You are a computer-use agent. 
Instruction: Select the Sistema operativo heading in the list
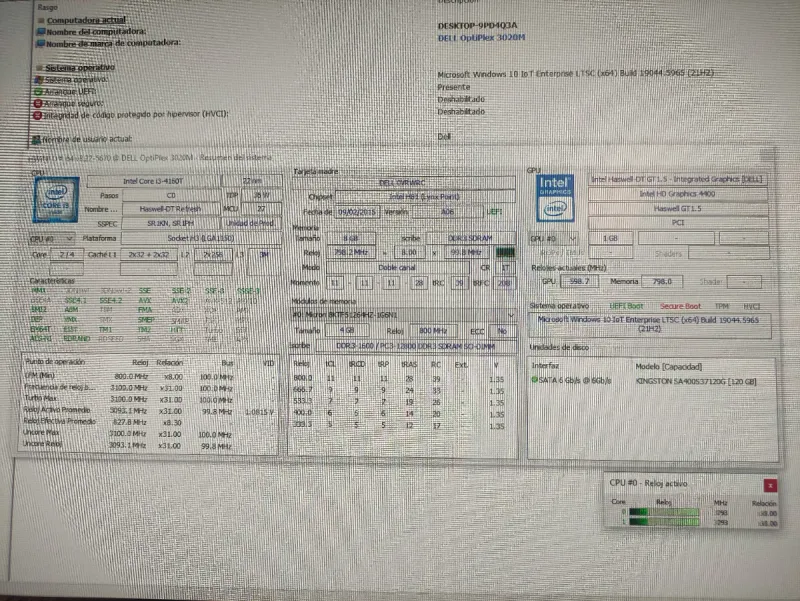80,67
